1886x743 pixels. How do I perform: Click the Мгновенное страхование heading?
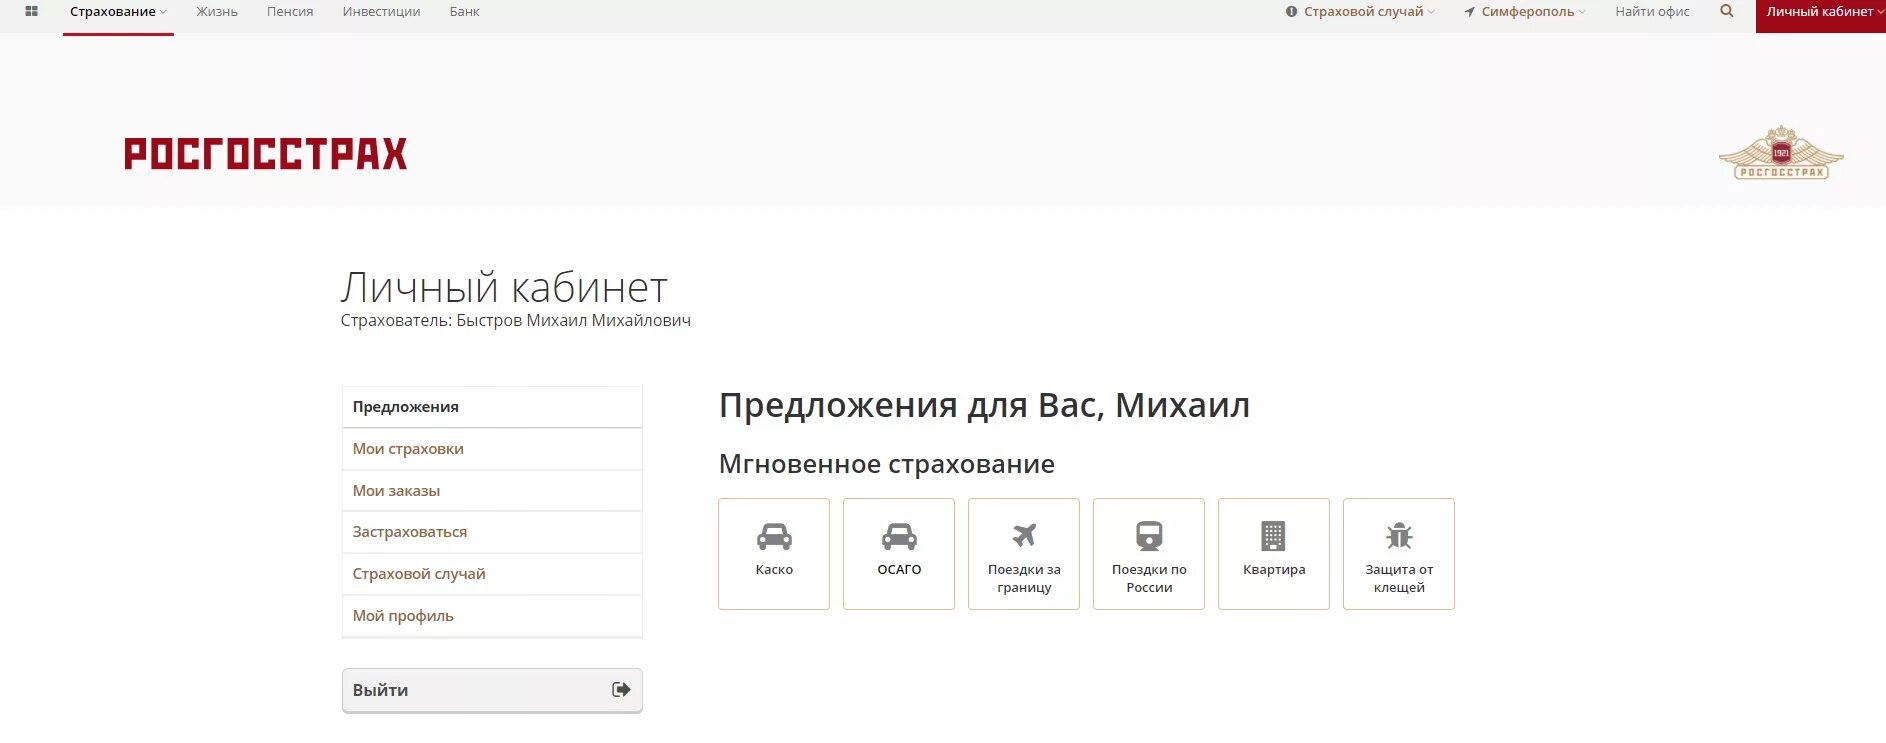point(886,464)
